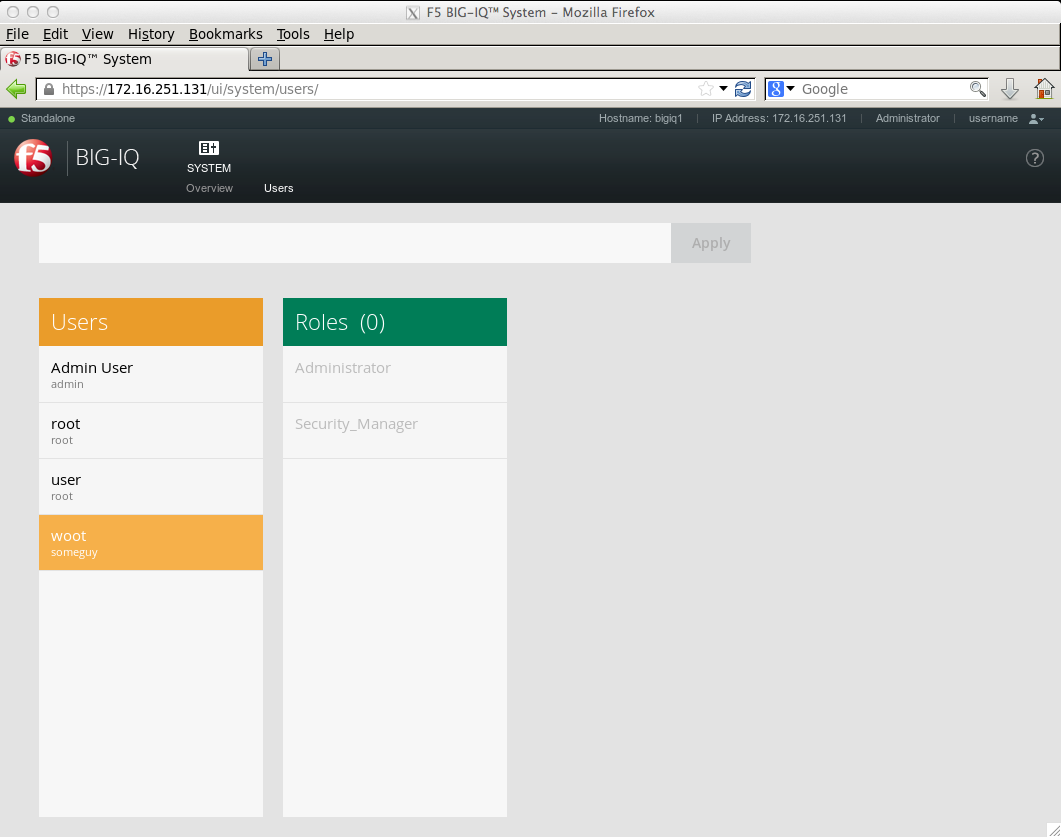Click the Security_Manager role
This screenshot has width=1061, height=837.
tap(394, 430)
